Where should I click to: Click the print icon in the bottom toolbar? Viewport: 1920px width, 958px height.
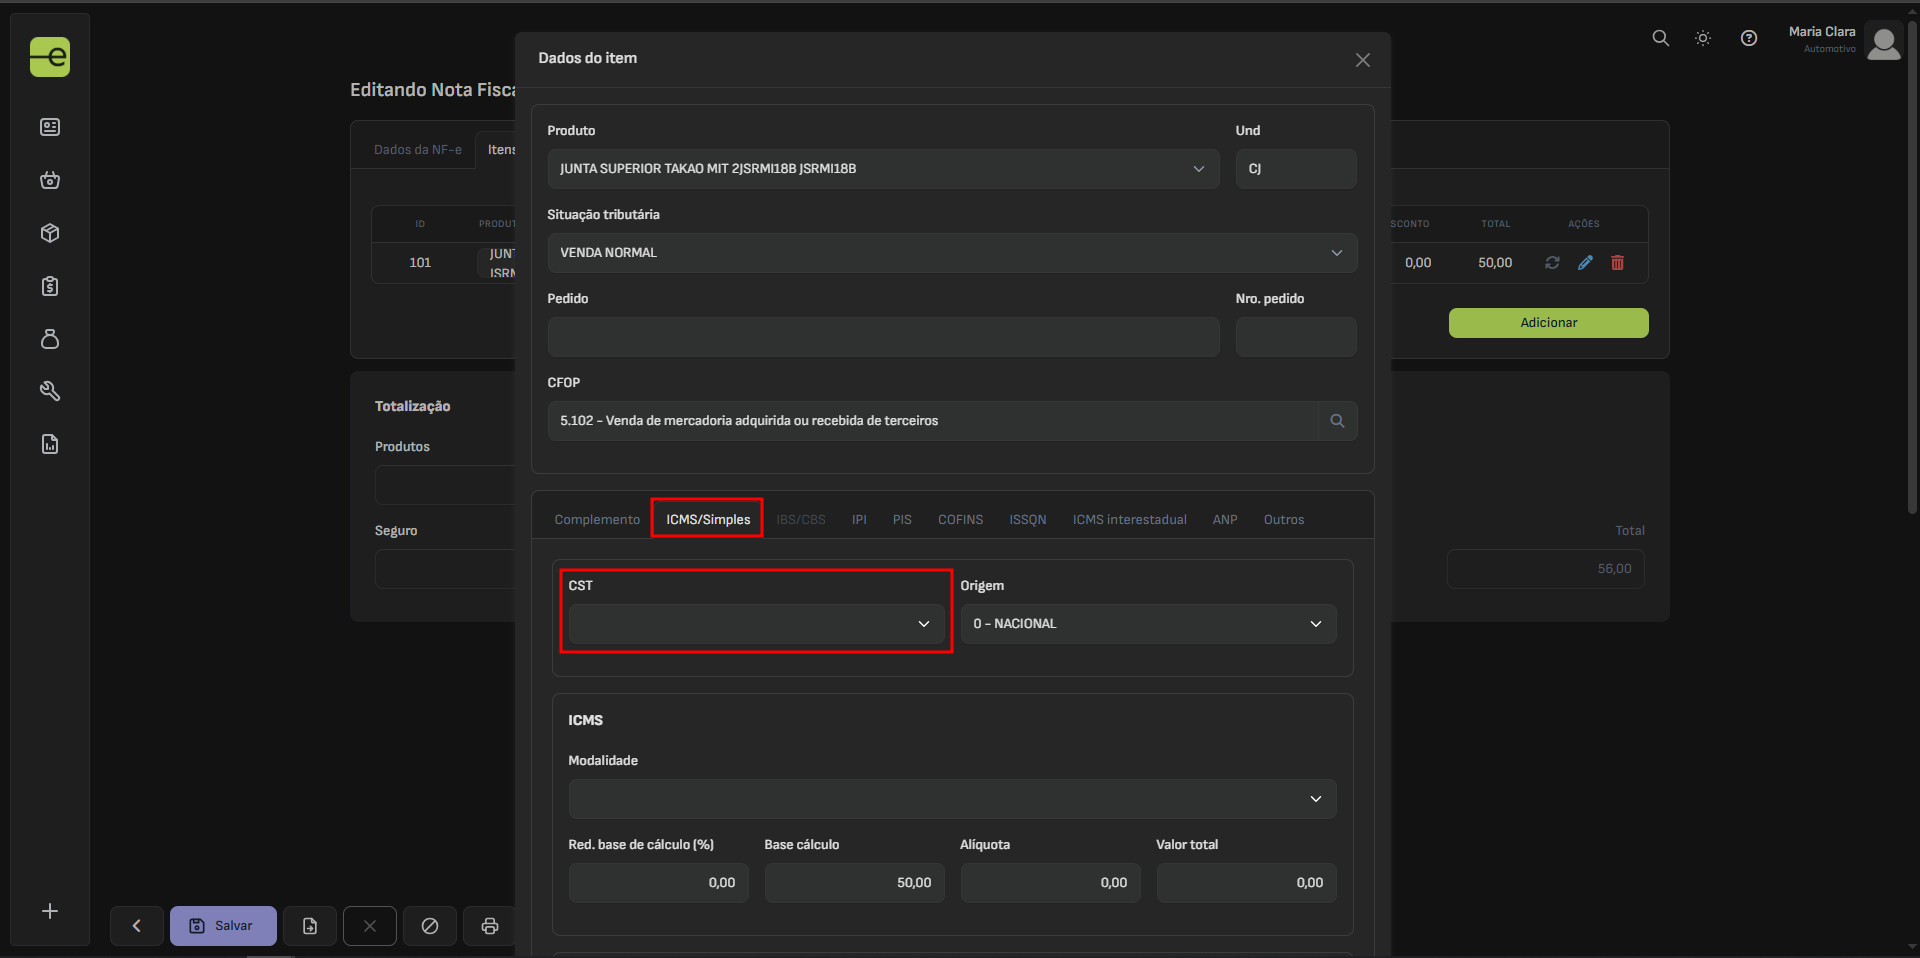click(490, 926)
